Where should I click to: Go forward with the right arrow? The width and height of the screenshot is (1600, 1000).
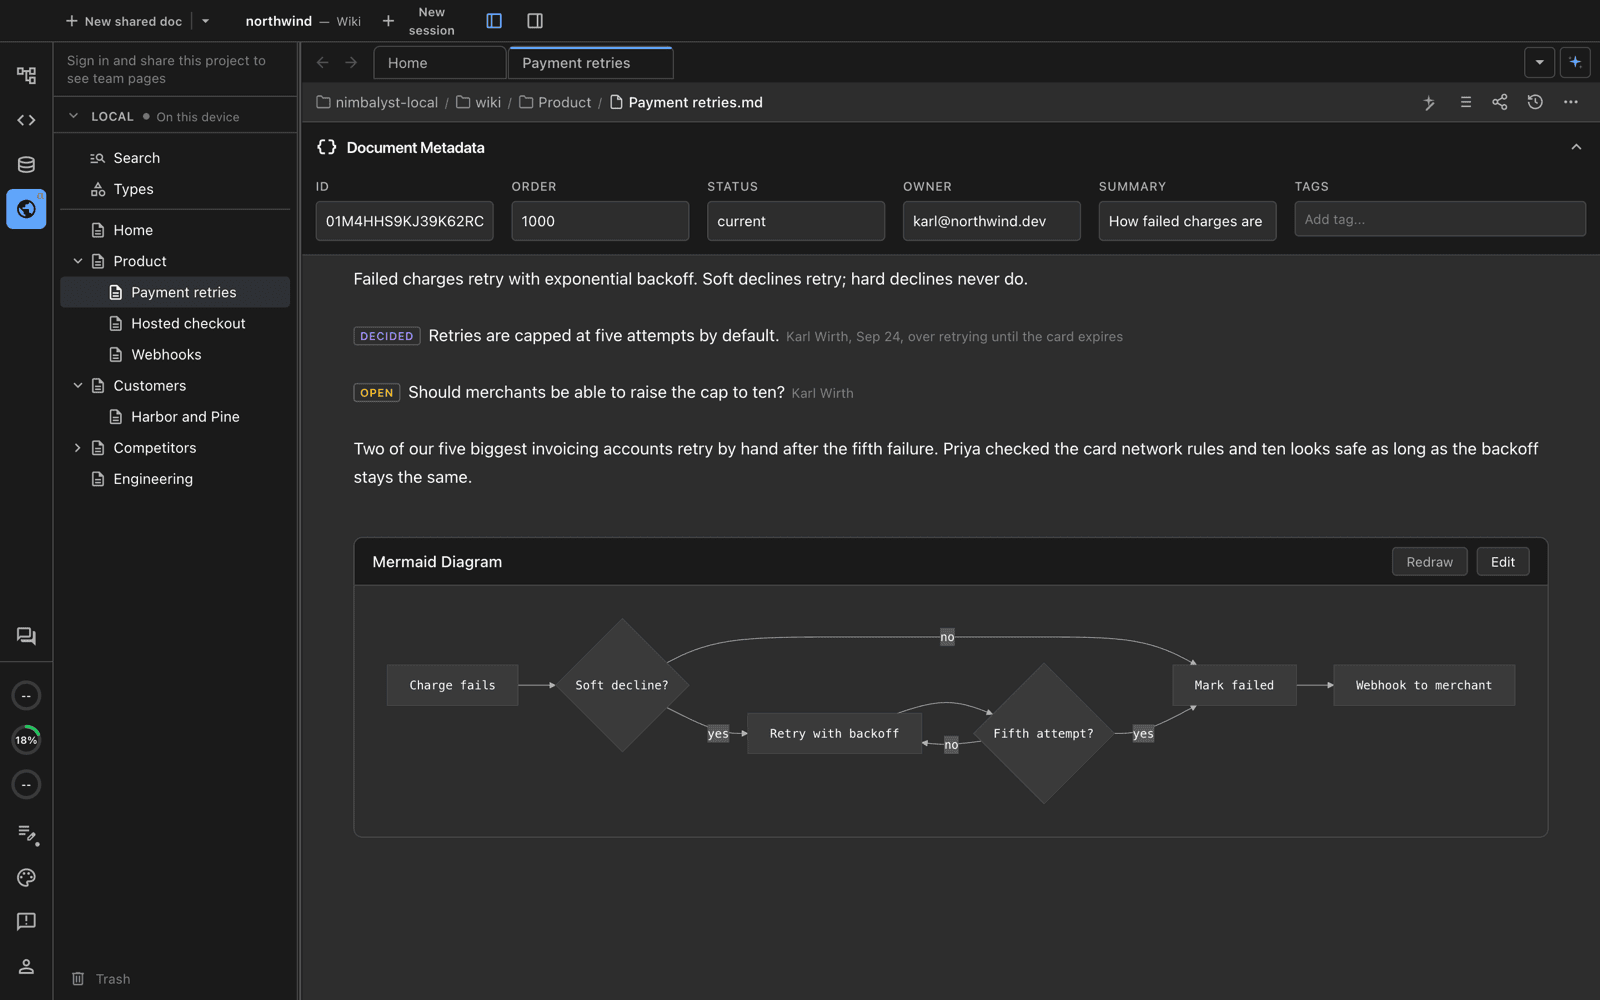click(x=351, y=62)
